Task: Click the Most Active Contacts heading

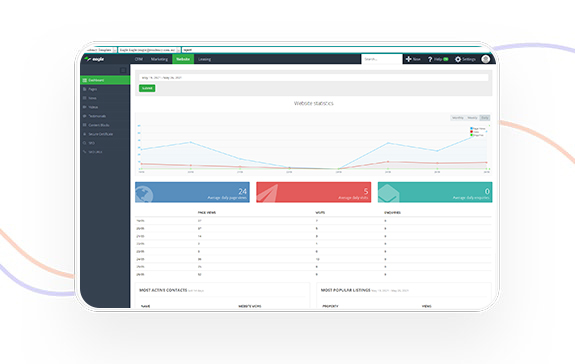Action: pyautogui.click(x=163, y=290)
